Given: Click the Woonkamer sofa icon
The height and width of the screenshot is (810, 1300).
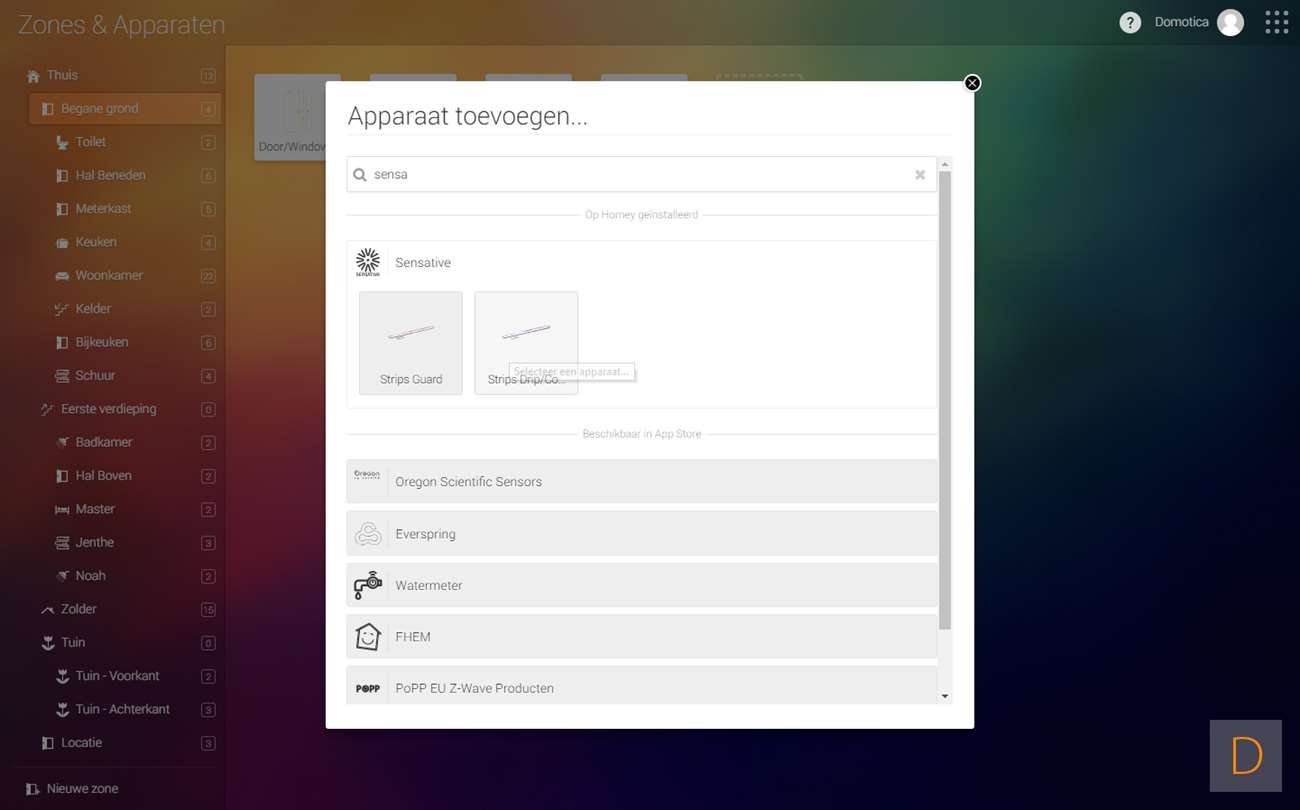Looking at the screenshot, I should (62, 276).
